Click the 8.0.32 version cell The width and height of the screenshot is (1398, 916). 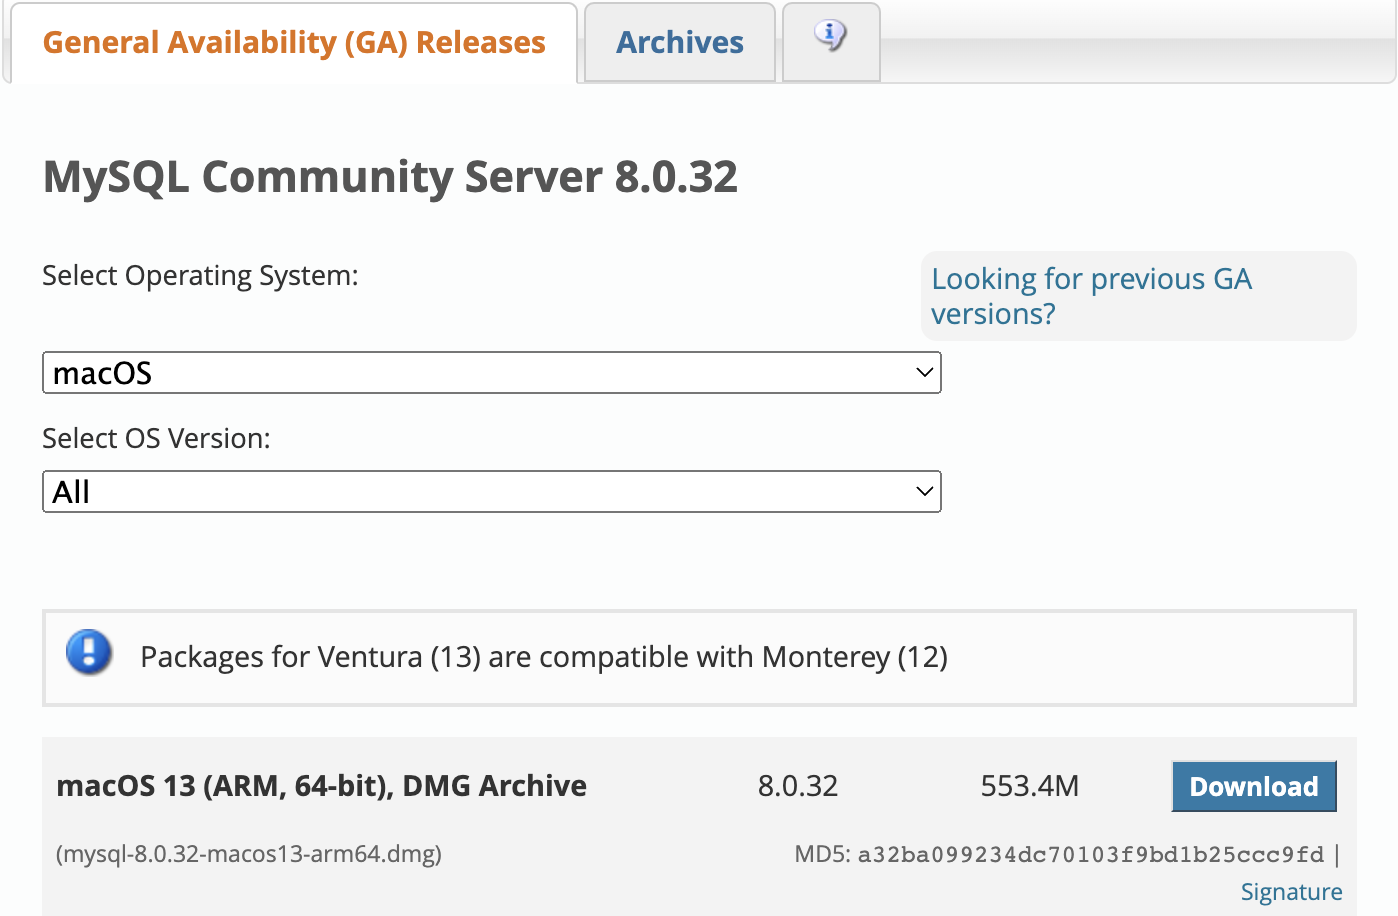tap(798, 786)
